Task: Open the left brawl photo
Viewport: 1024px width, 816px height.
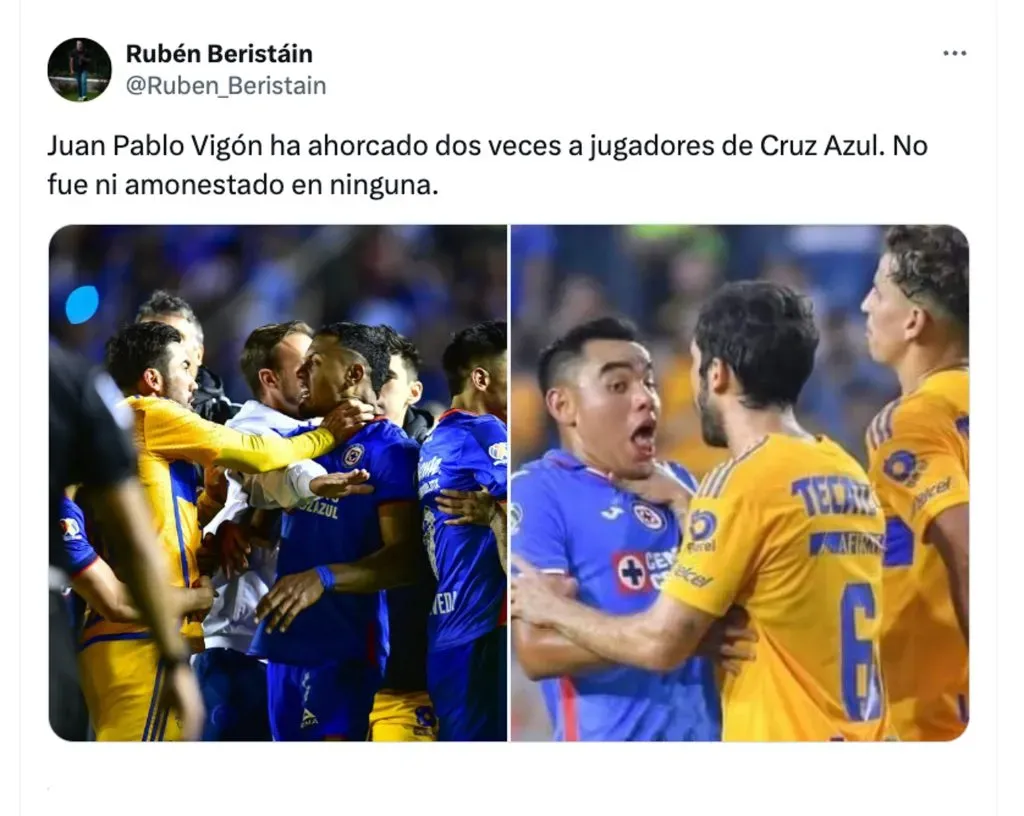Action: pos(278,483)
